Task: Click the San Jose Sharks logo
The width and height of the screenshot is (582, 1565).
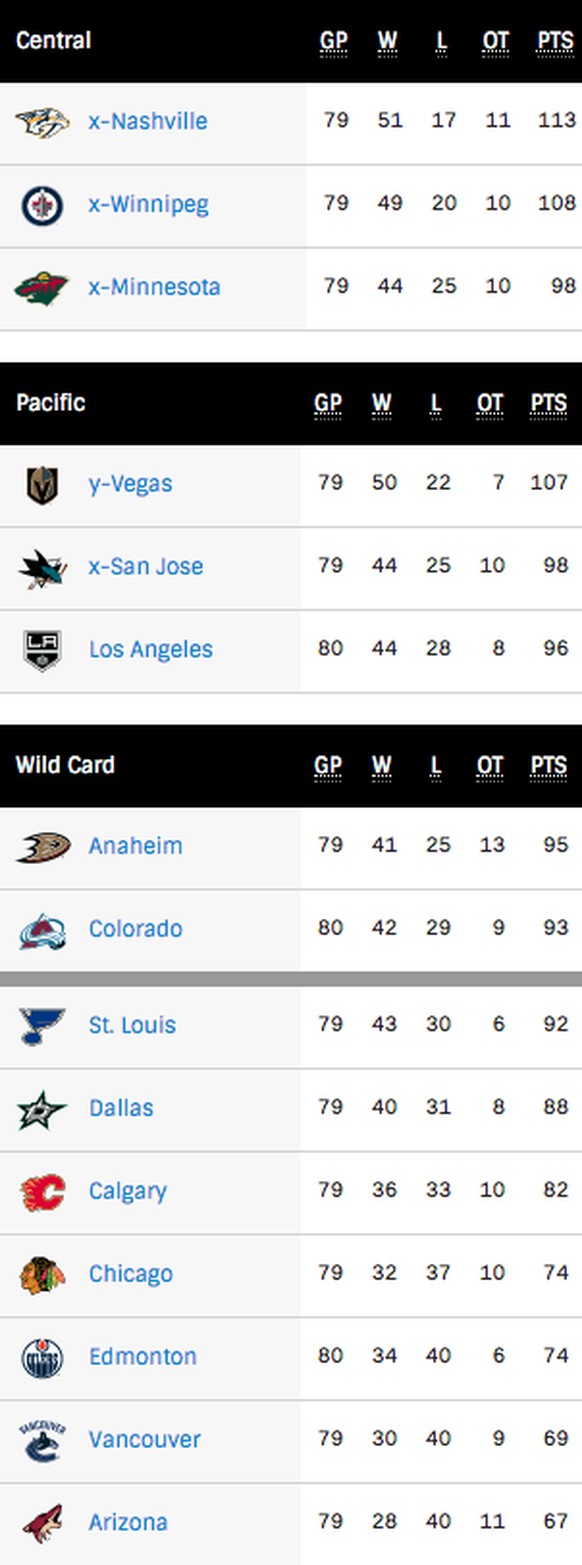Action: tap(42, 568)
